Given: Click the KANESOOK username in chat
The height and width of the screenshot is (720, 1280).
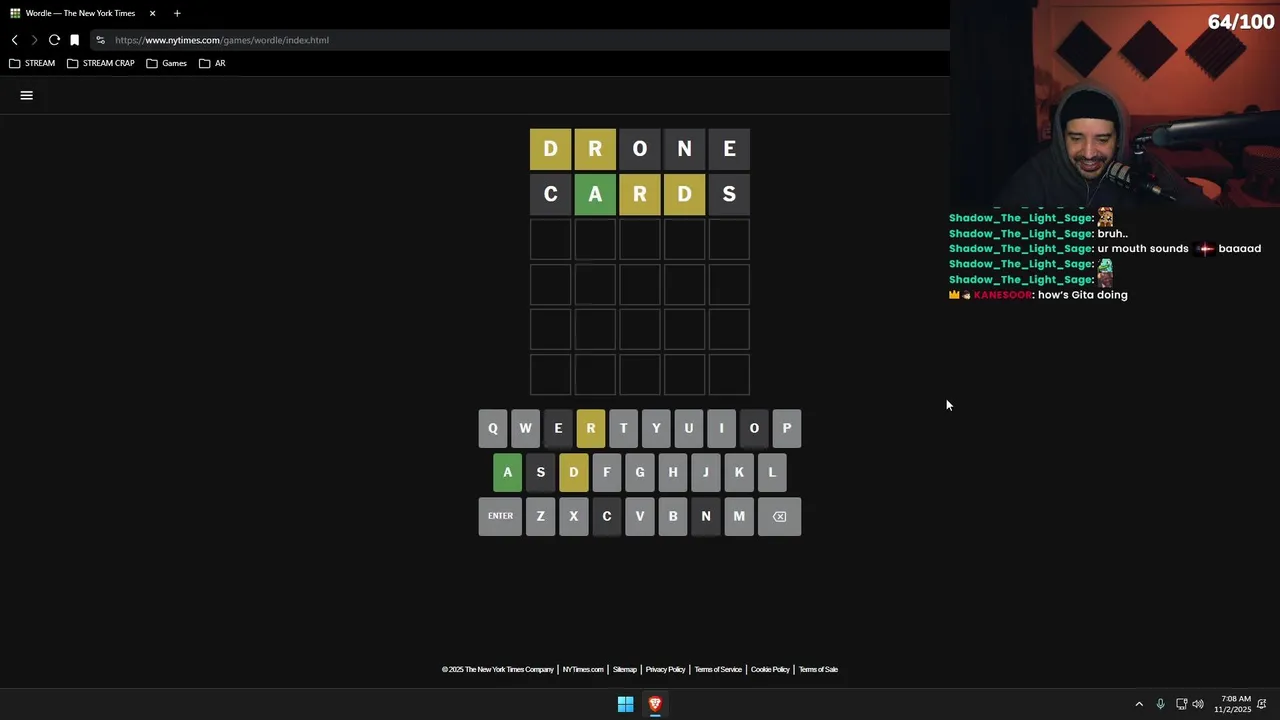Looking at the screenshot, I should click(x=1002, y=295).
